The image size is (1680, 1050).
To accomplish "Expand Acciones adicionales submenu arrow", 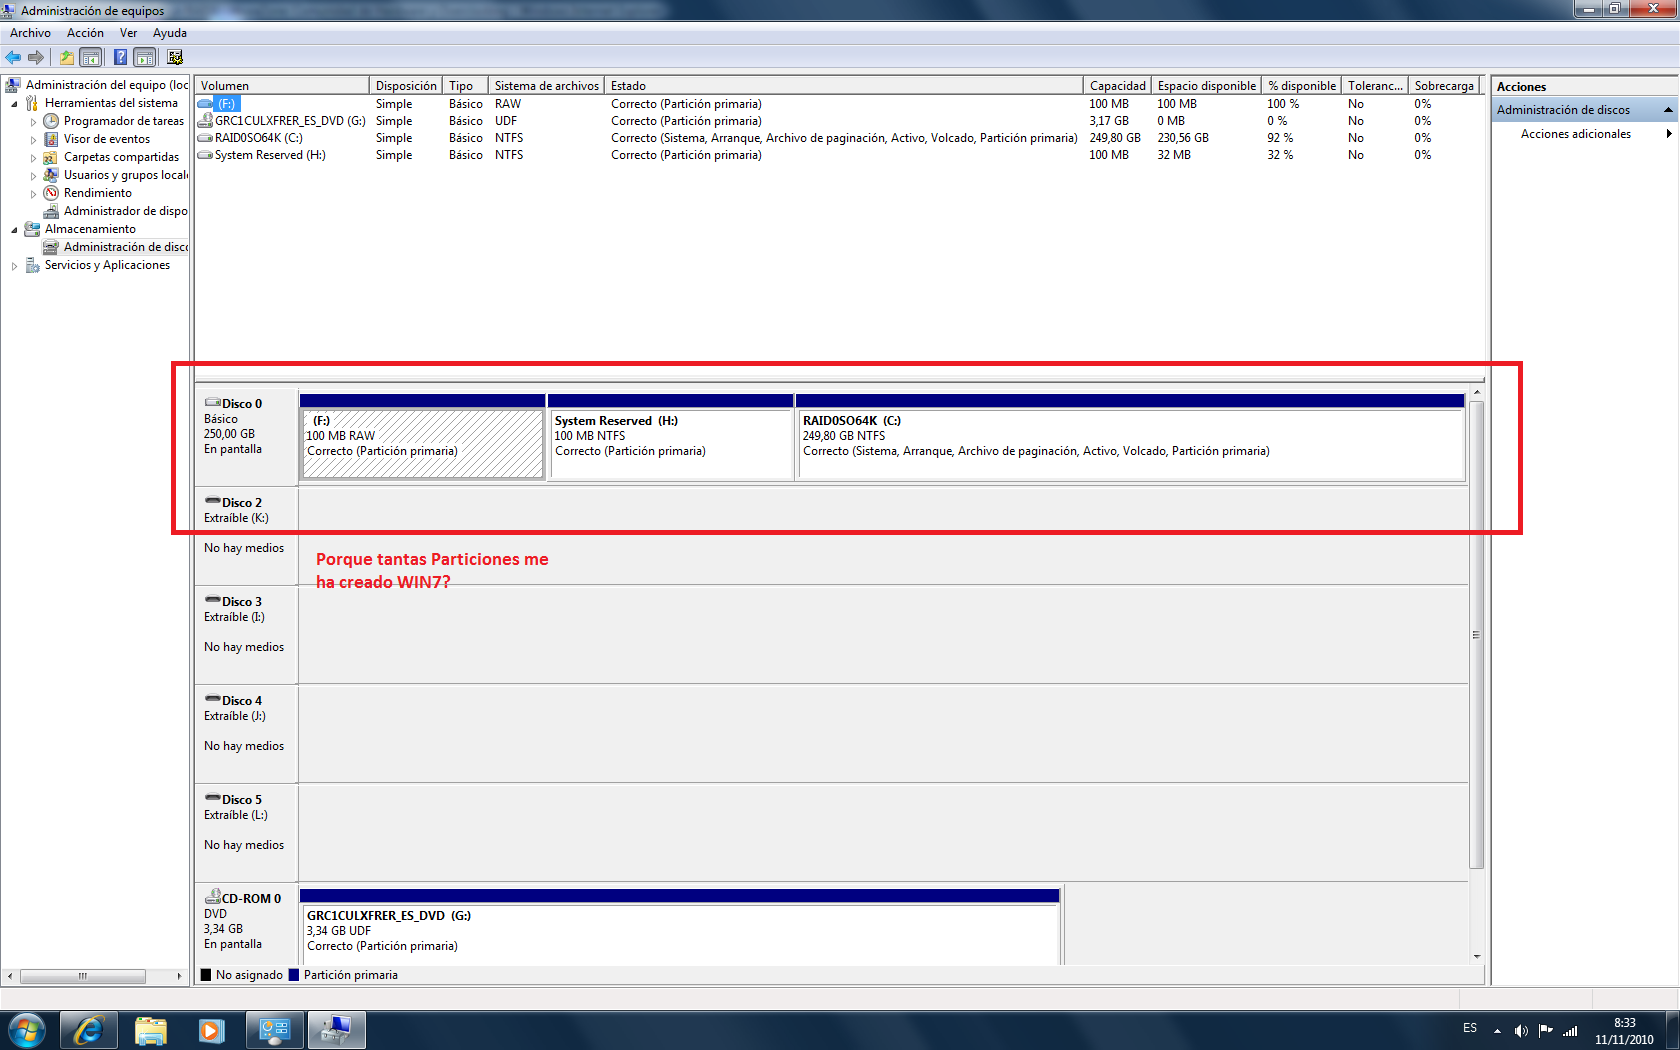I will (1668, 134).
